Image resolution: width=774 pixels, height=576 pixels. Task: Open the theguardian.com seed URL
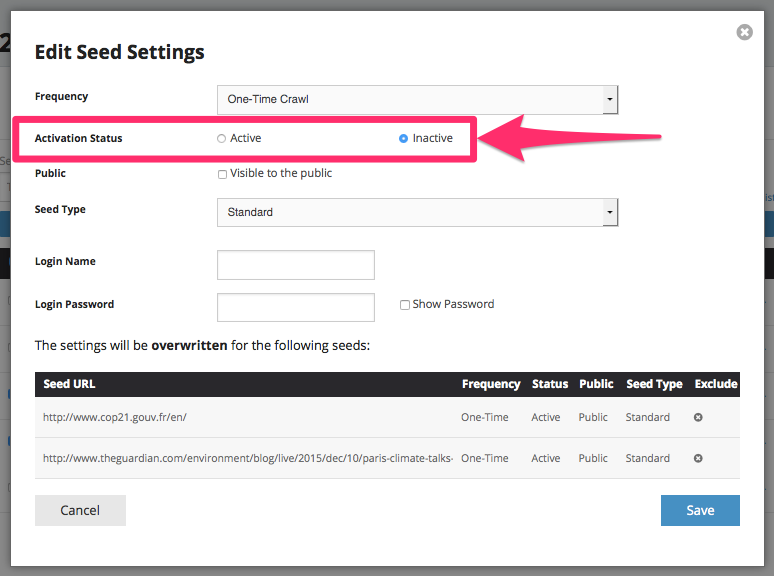(247, 458)
